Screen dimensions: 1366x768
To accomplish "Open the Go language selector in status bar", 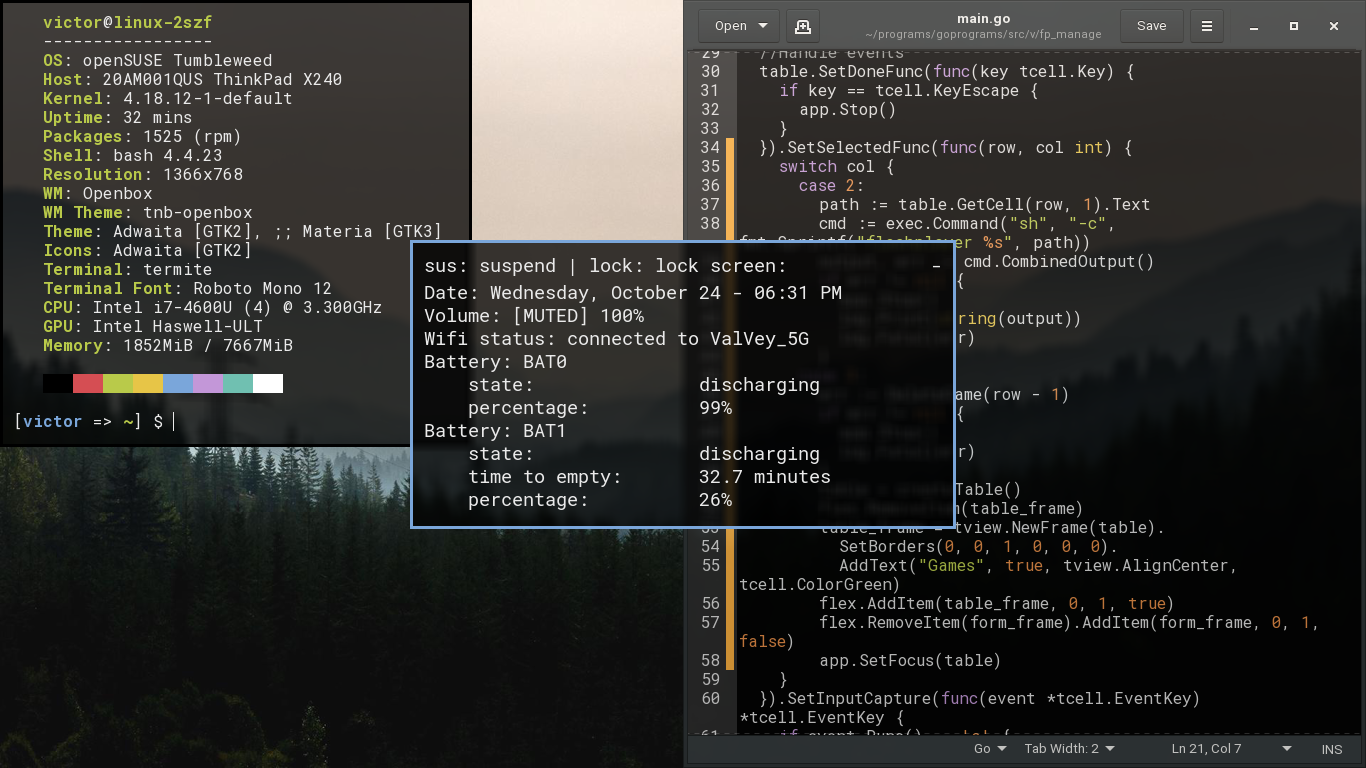I will [x=988, y=748].
